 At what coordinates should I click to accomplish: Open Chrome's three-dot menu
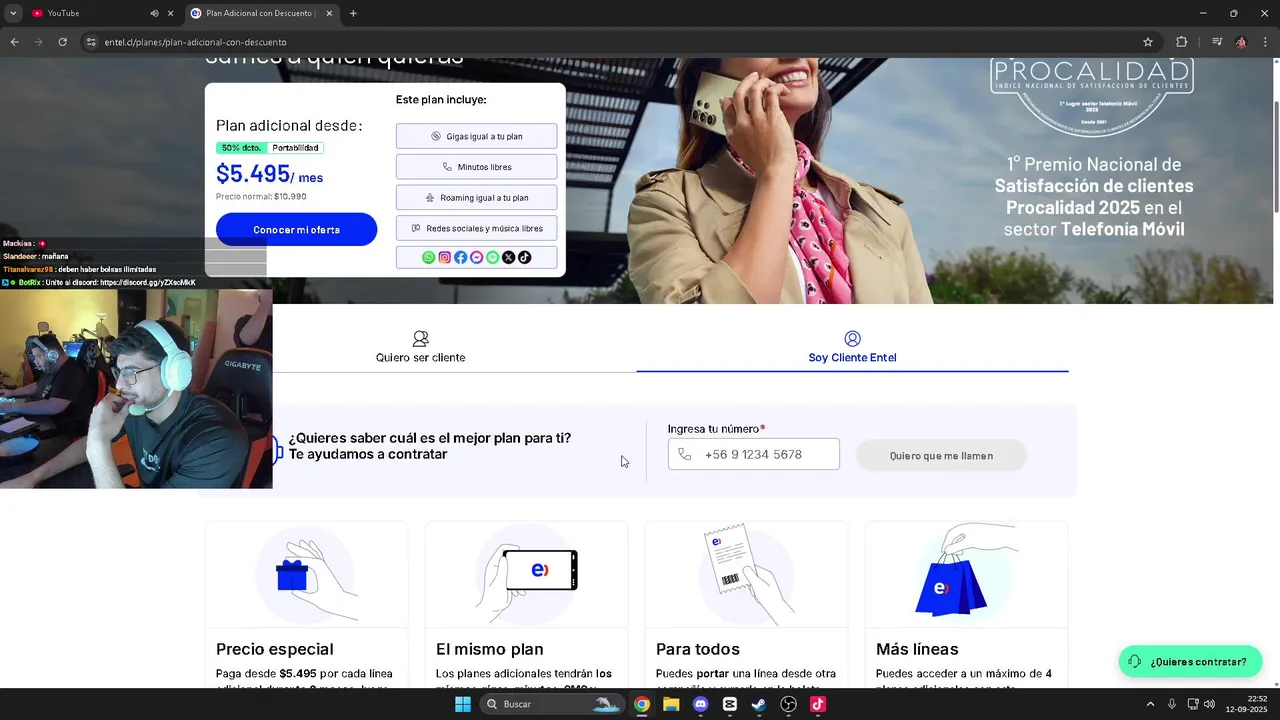(1266, 42)
